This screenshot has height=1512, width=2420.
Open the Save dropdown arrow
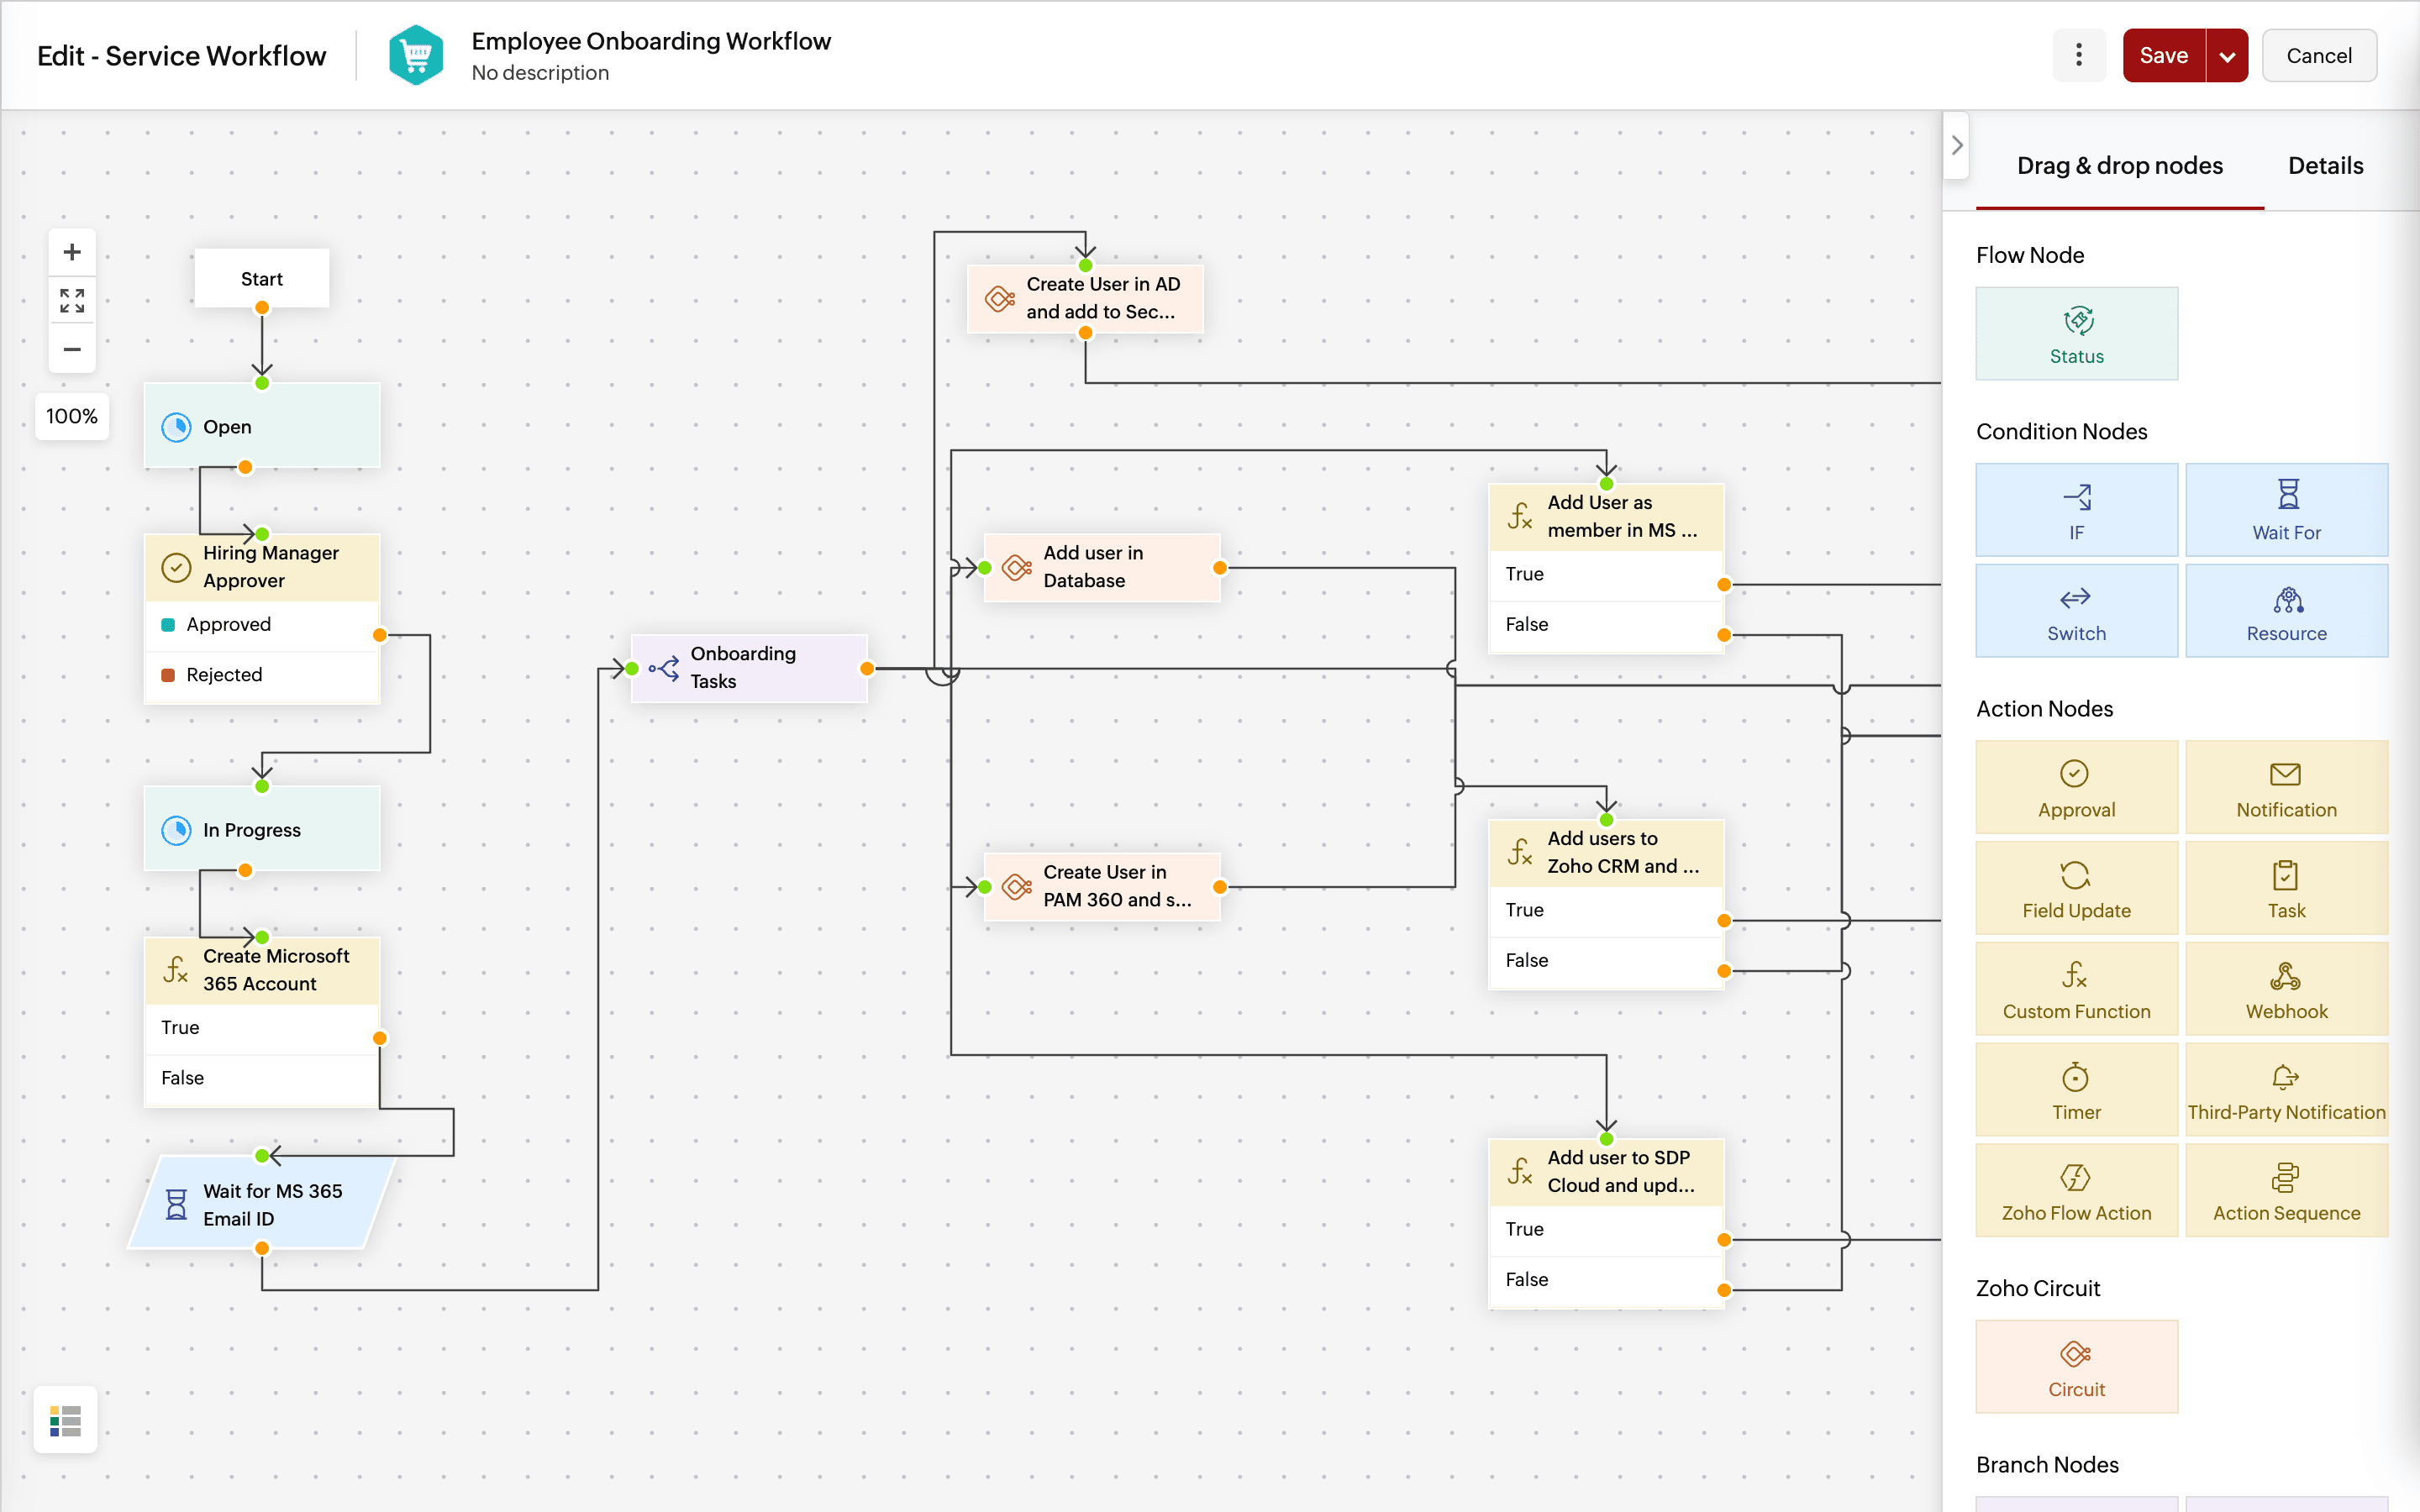coord(2228,55)
